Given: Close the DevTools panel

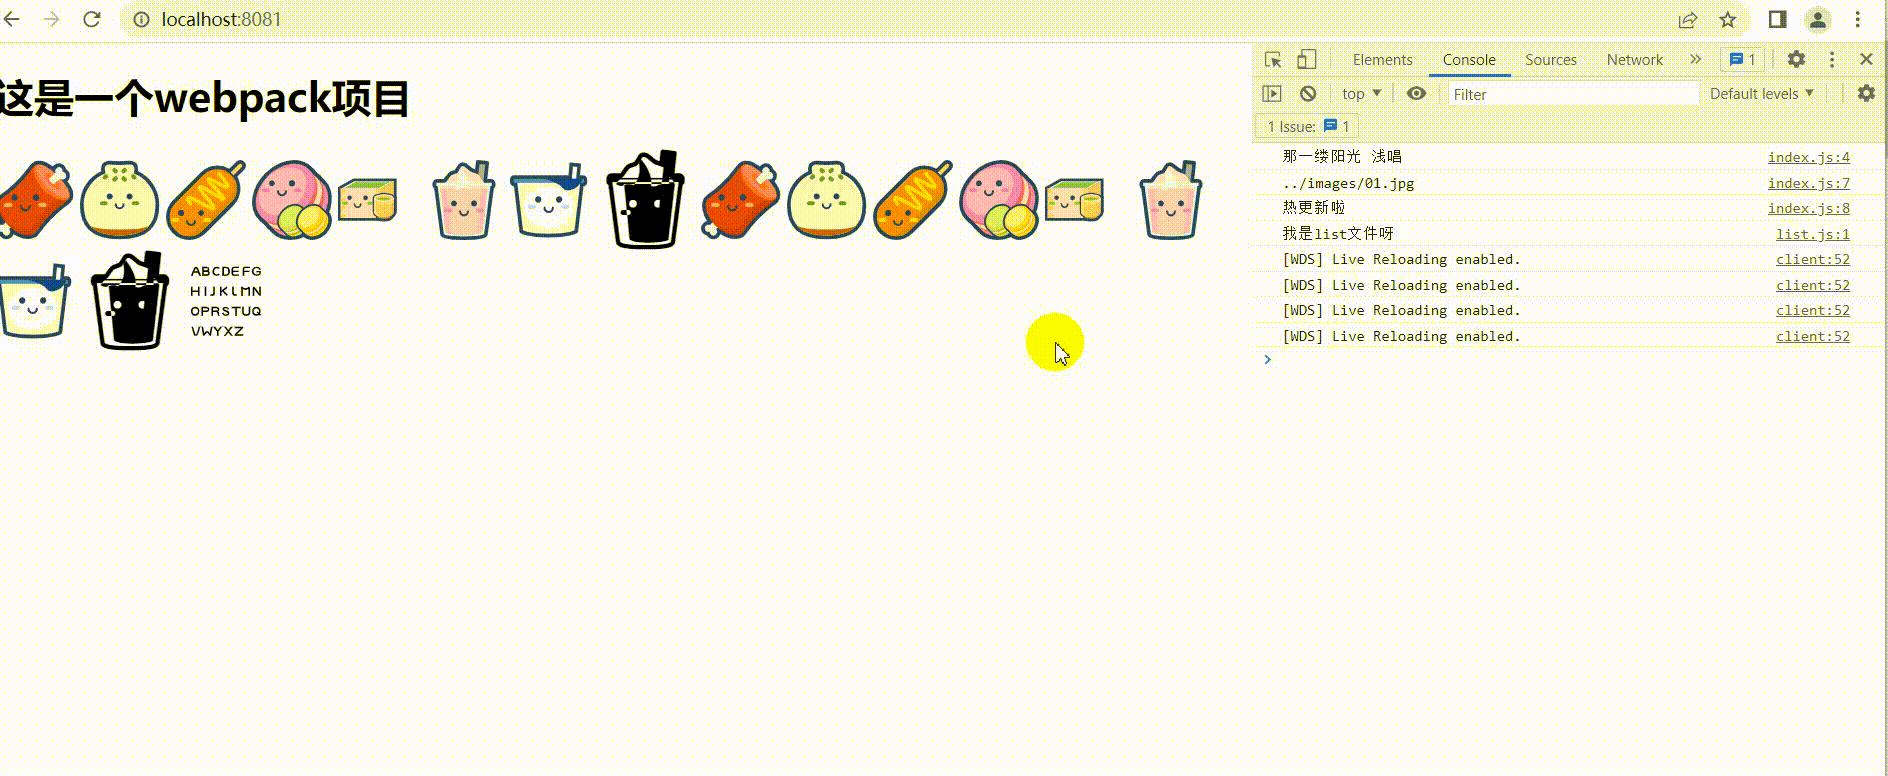Looking at the screenshot, I should (x=1866, y=59).
